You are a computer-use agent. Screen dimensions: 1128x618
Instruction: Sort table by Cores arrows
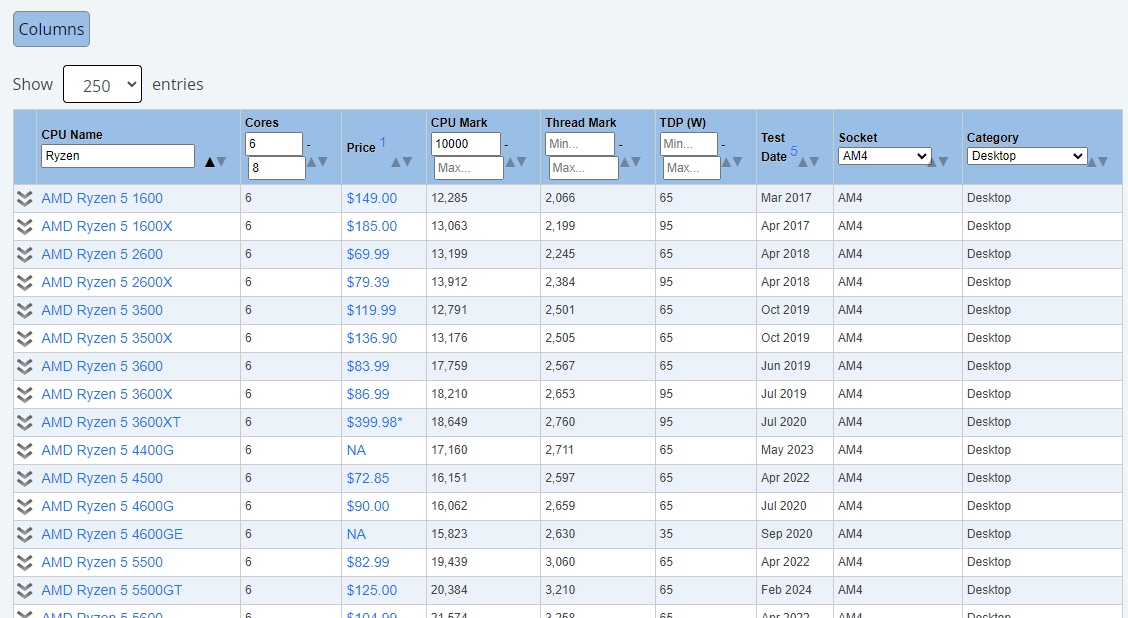pos(317,162)
